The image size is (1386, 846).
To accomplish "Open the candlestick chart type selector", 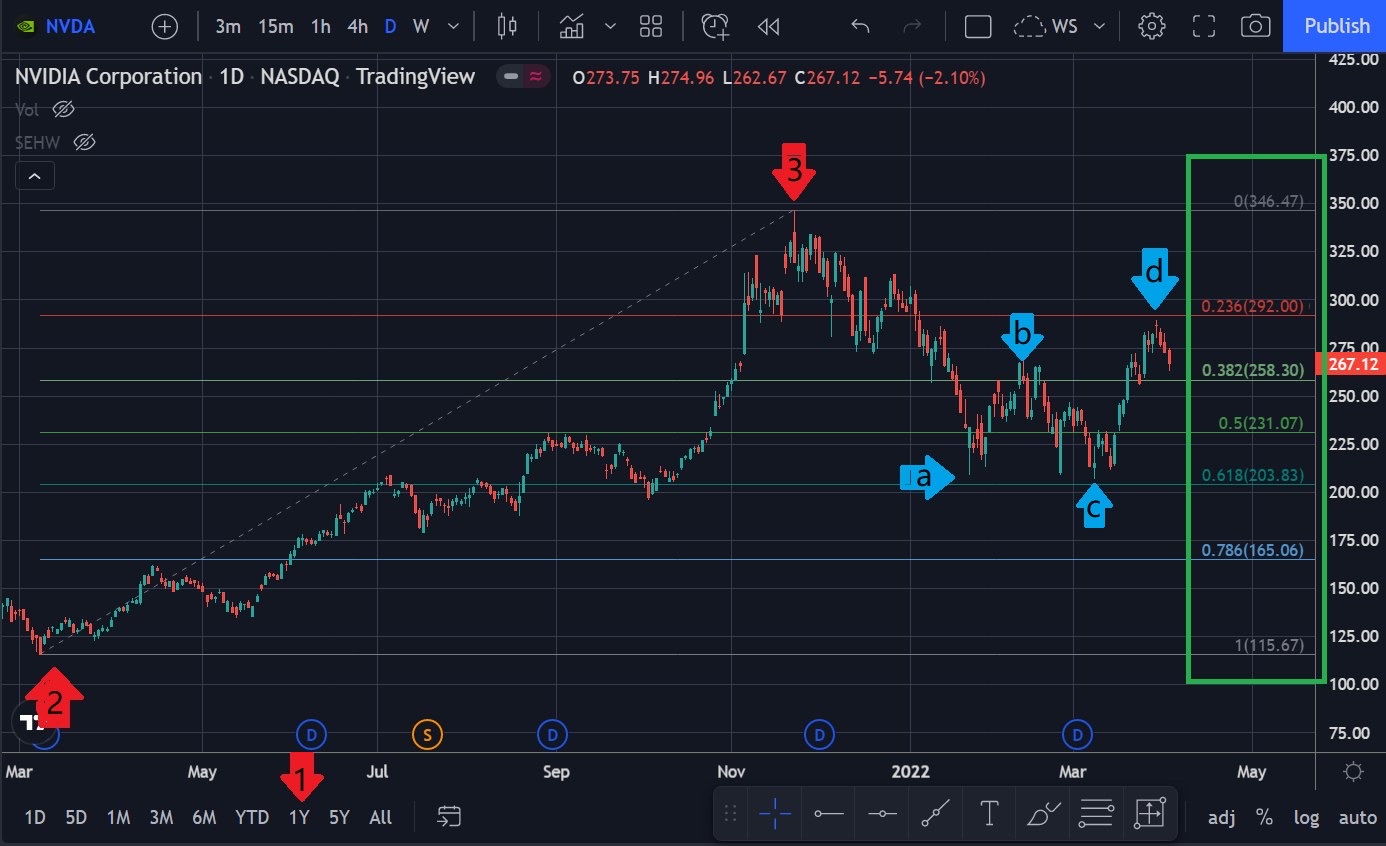I will pos(507,27).
